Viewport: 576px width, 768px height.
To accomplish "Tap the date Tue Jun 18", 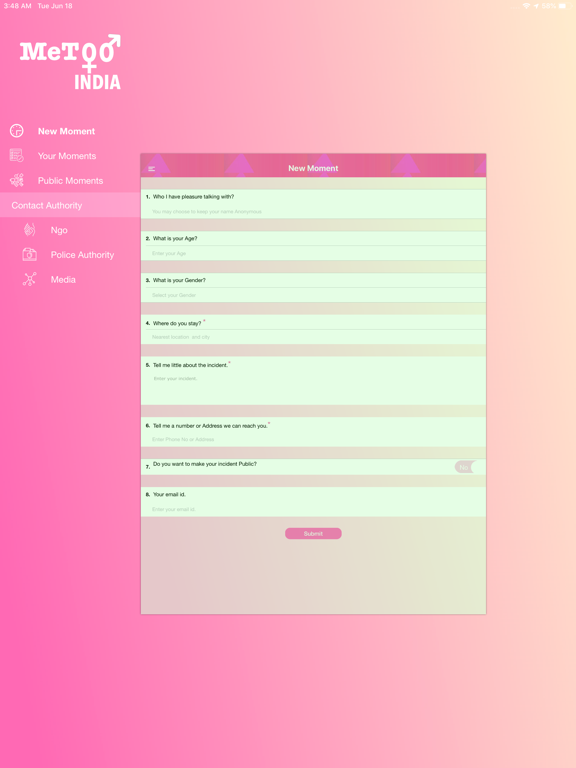I will point(55,6).
